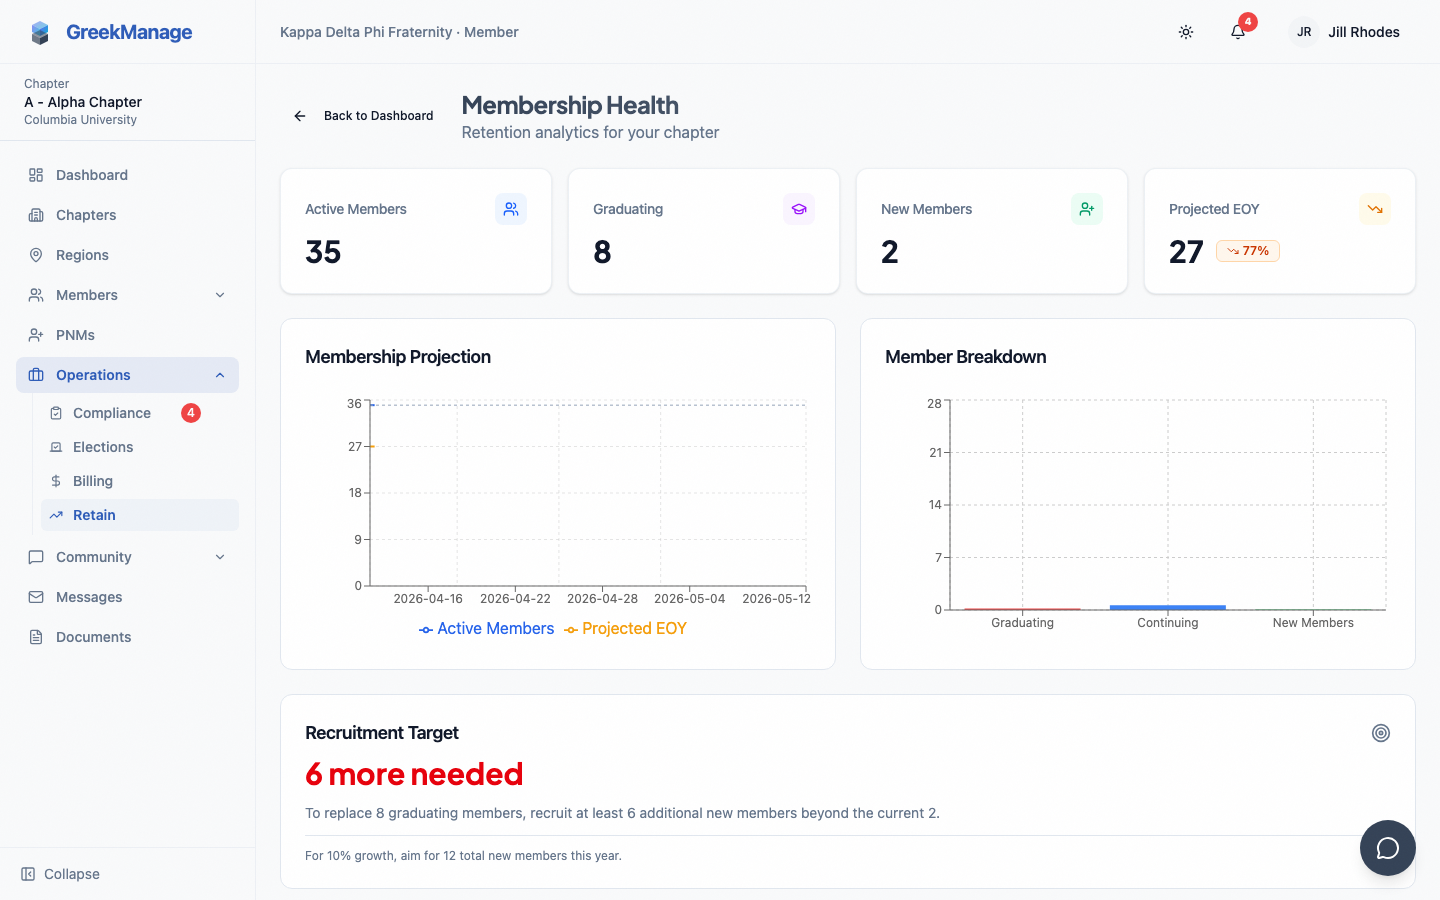
Task: Open notifications bell icon
Action: (1238, 32)
